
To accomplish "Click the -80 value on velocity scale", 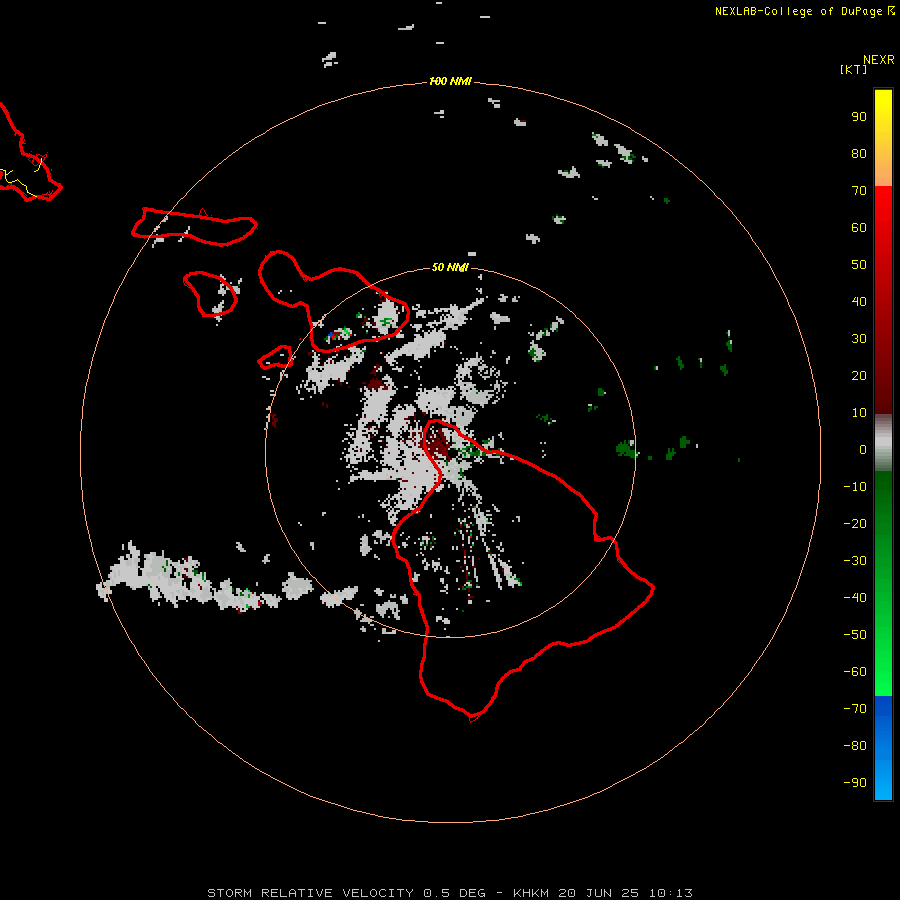I will point(855,746).
